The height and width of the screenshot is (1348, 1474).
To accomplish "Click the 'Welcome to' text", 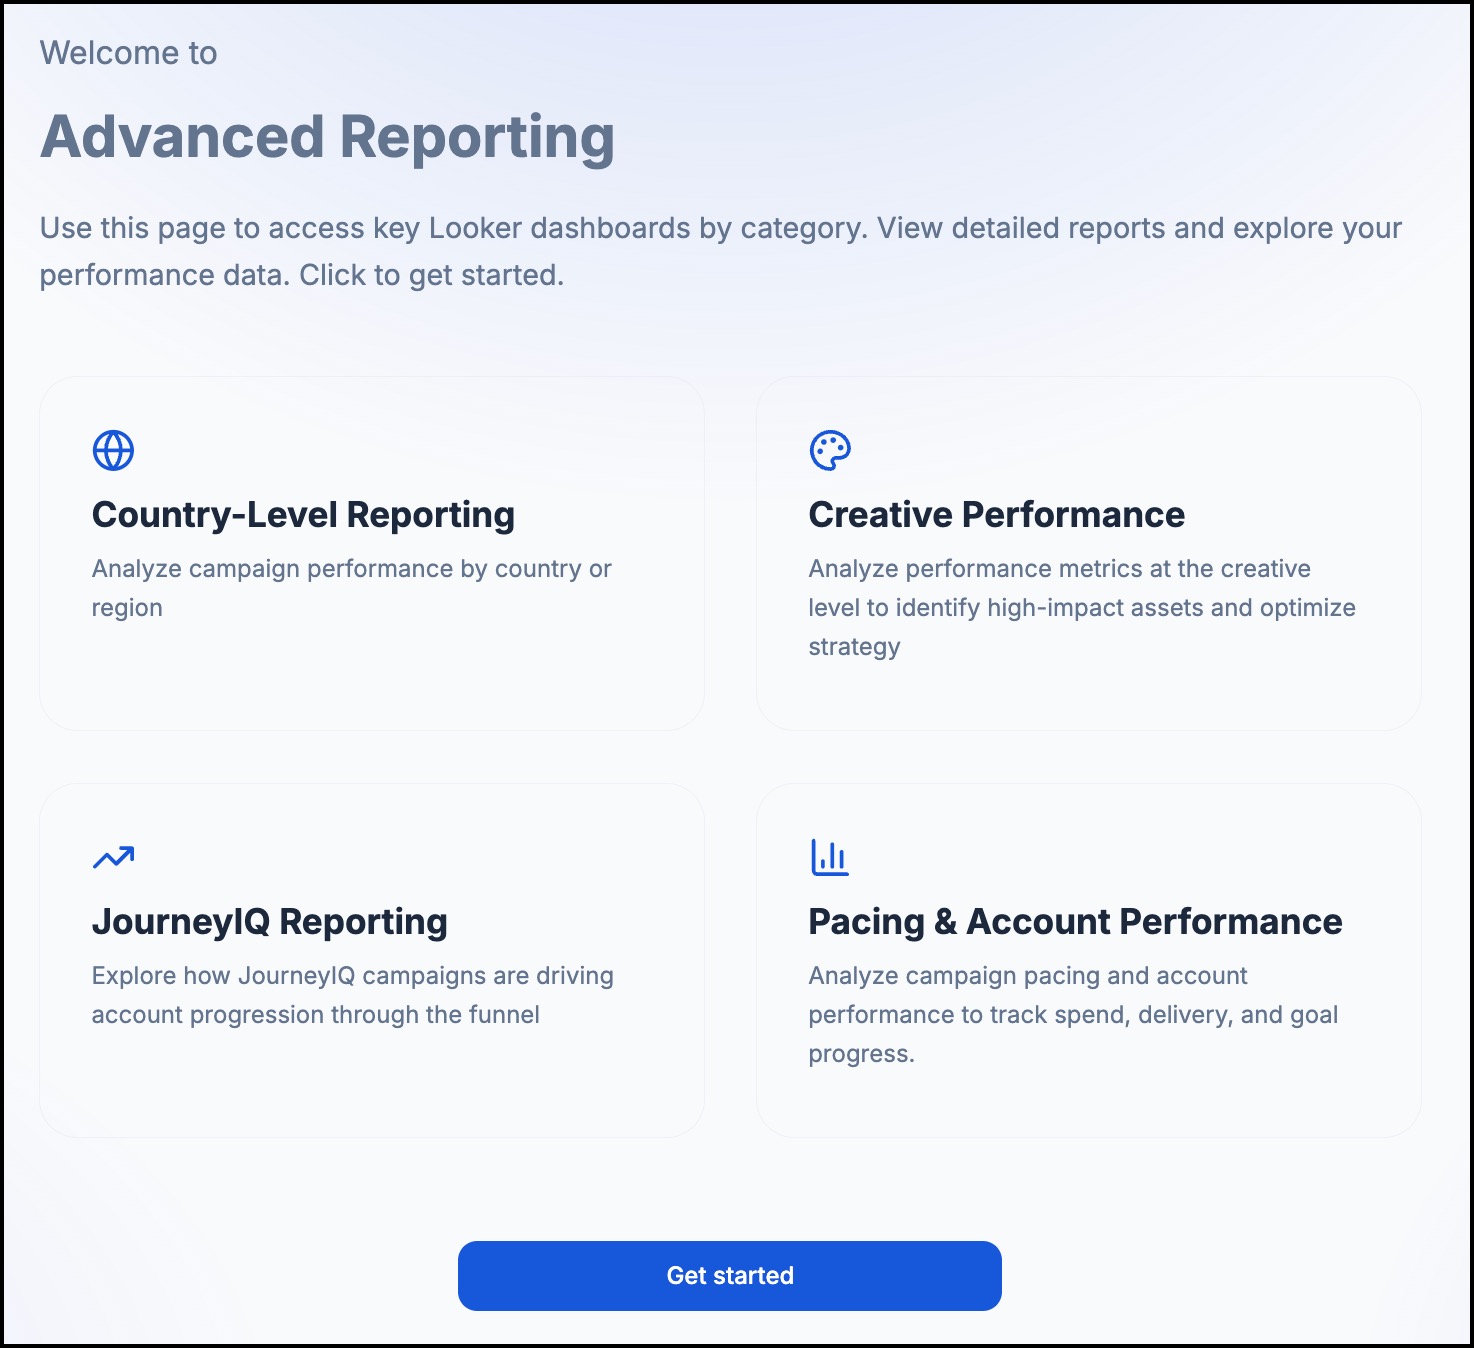I will click(129, 53).
